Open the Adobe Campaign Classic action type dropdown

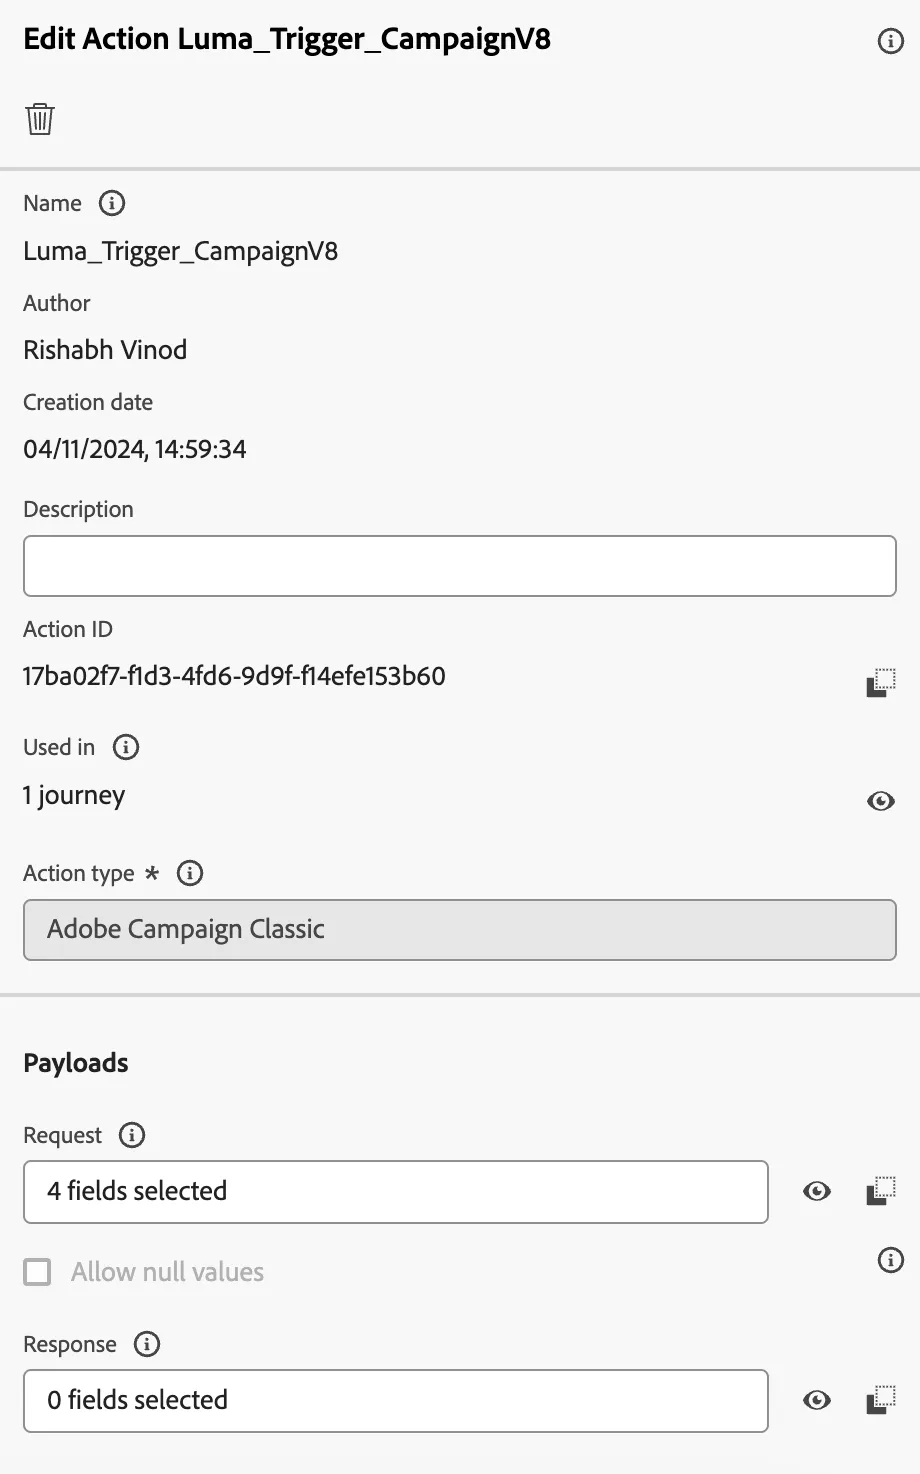(x=460, y=930)
